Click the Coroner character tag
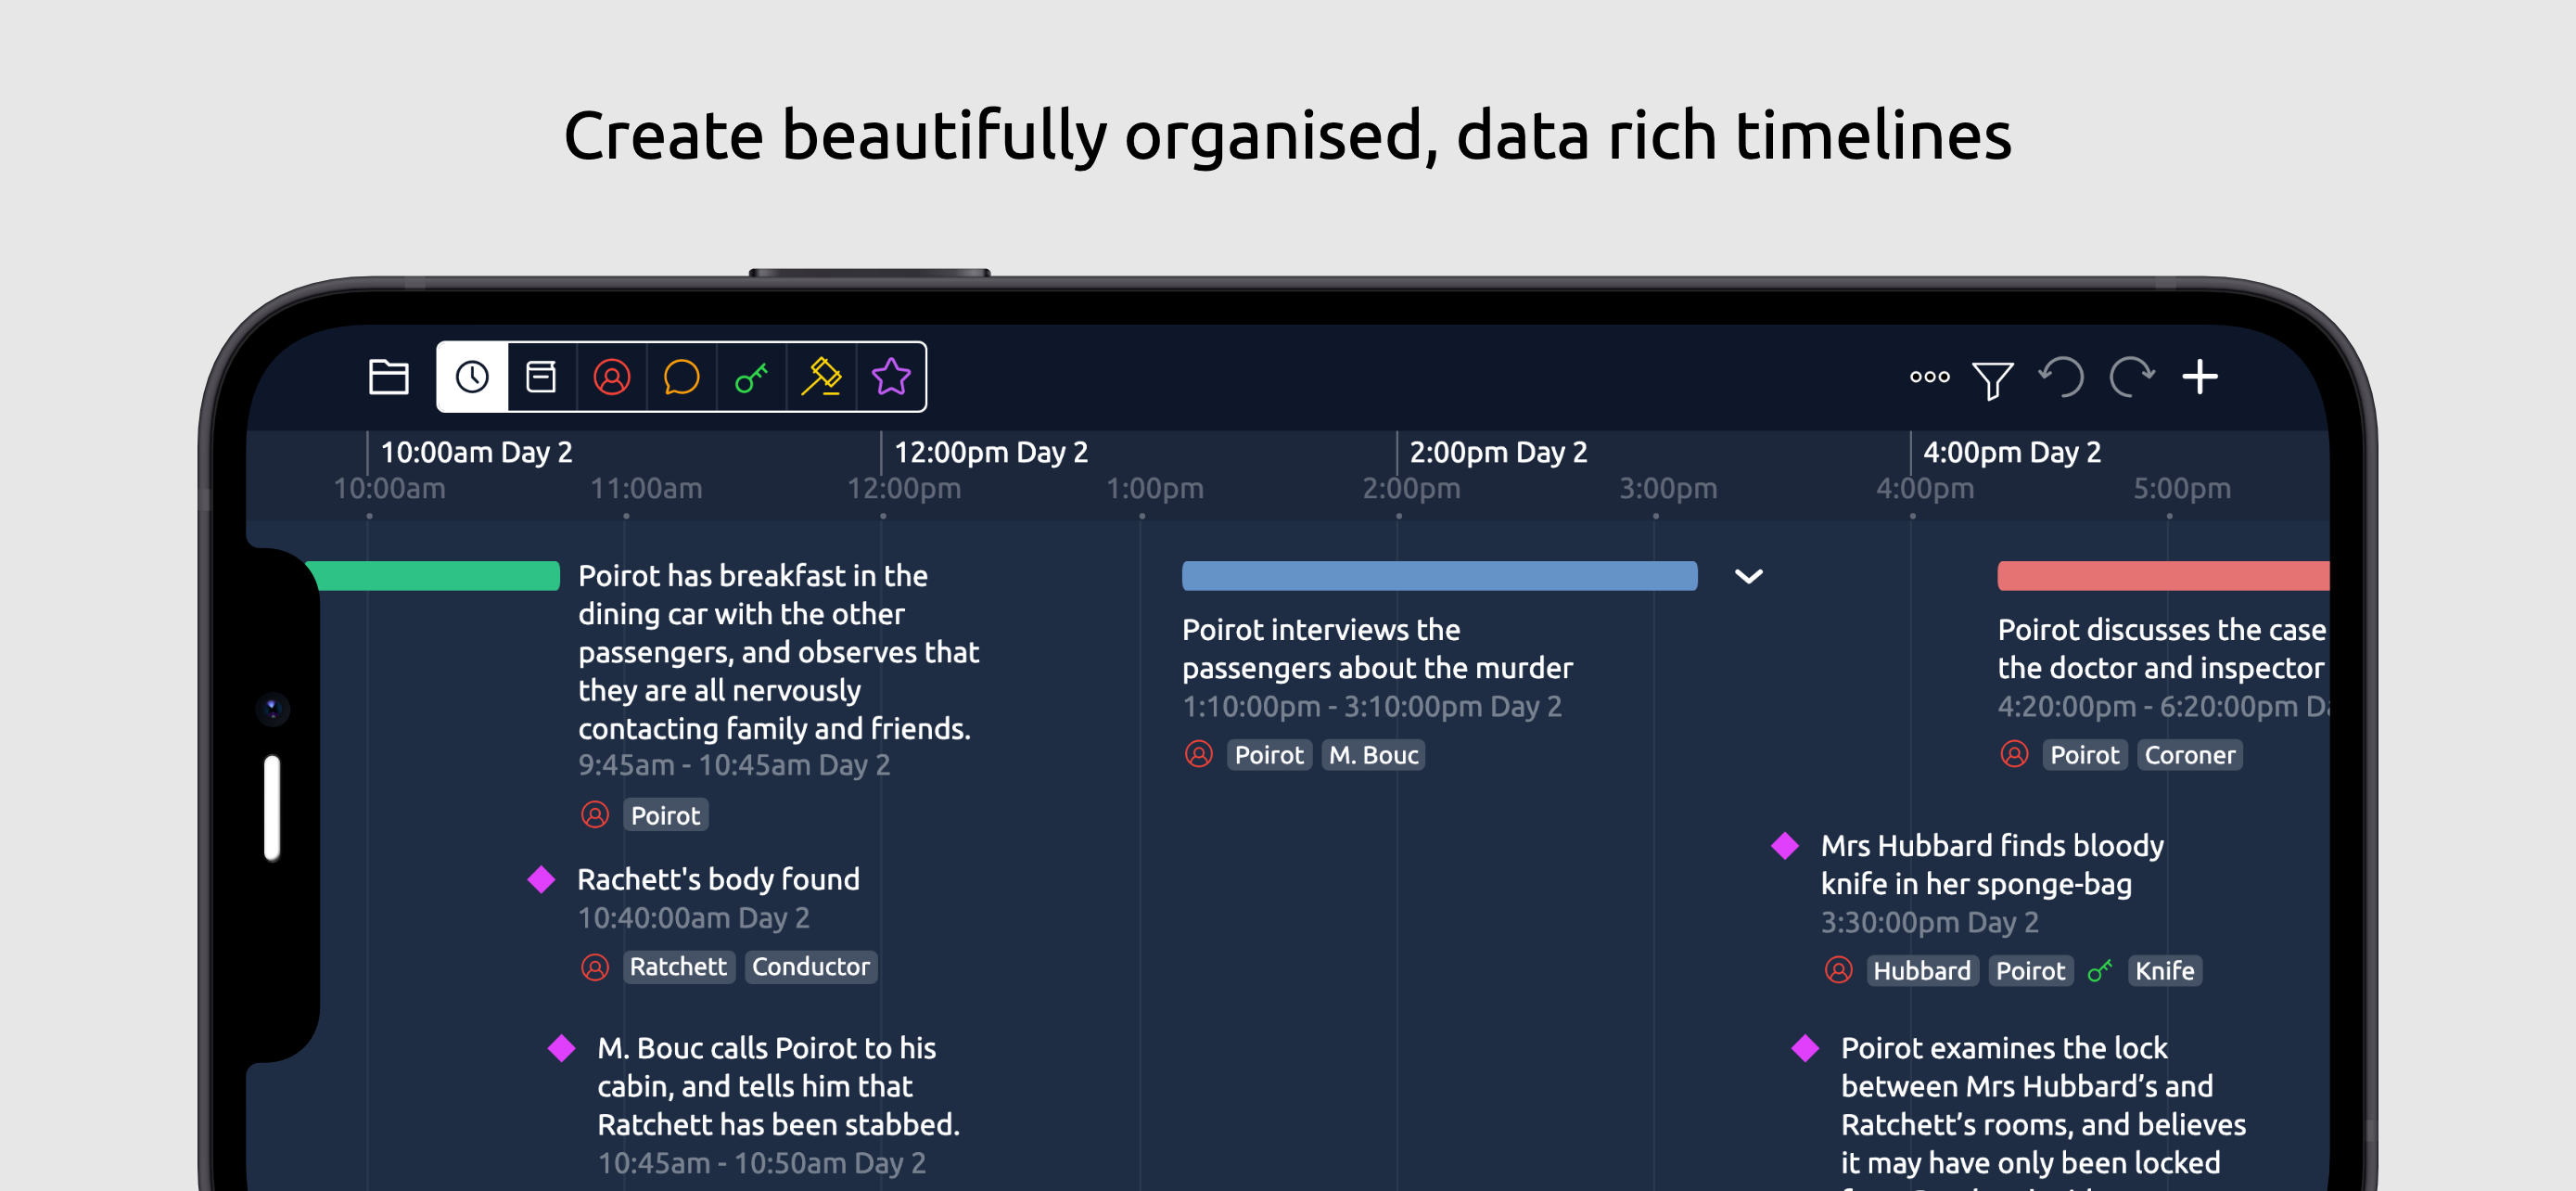2576x1191 pixels. click(x=2189, y=755)
